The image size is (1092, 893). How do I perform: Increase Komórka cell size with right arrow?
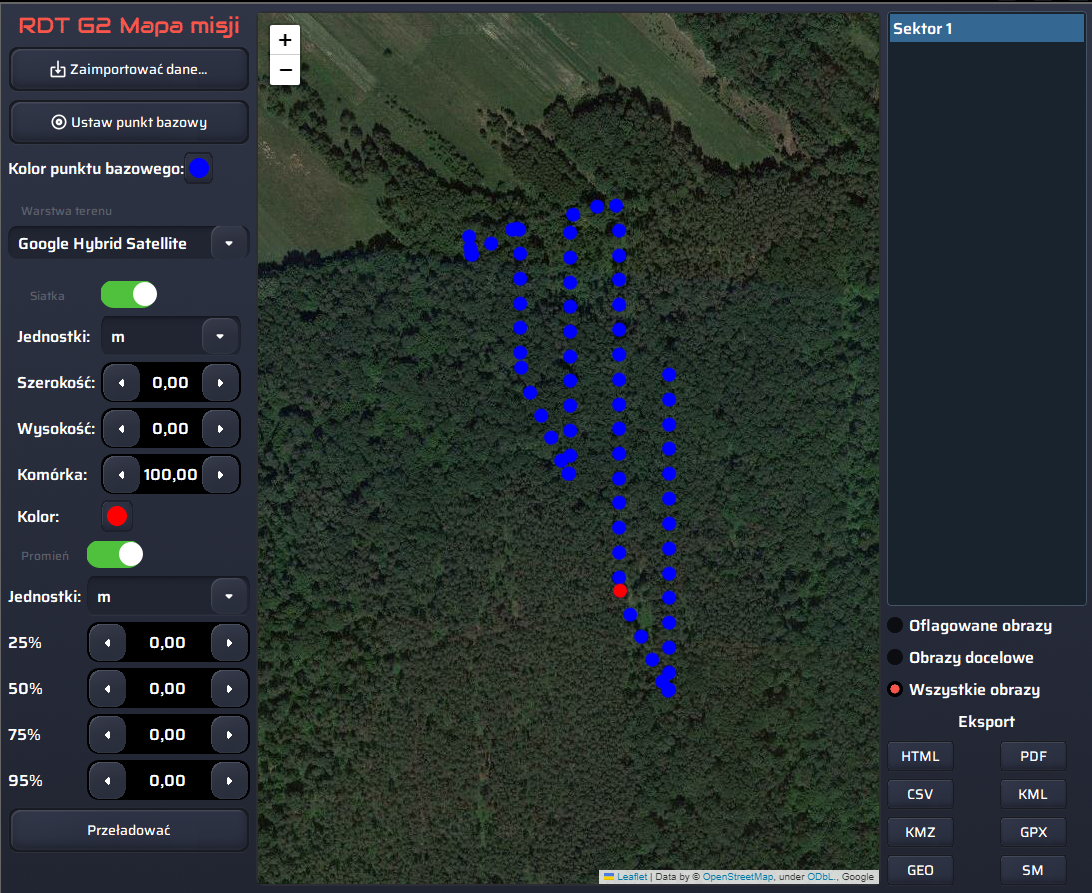click(x=221, y=475)
